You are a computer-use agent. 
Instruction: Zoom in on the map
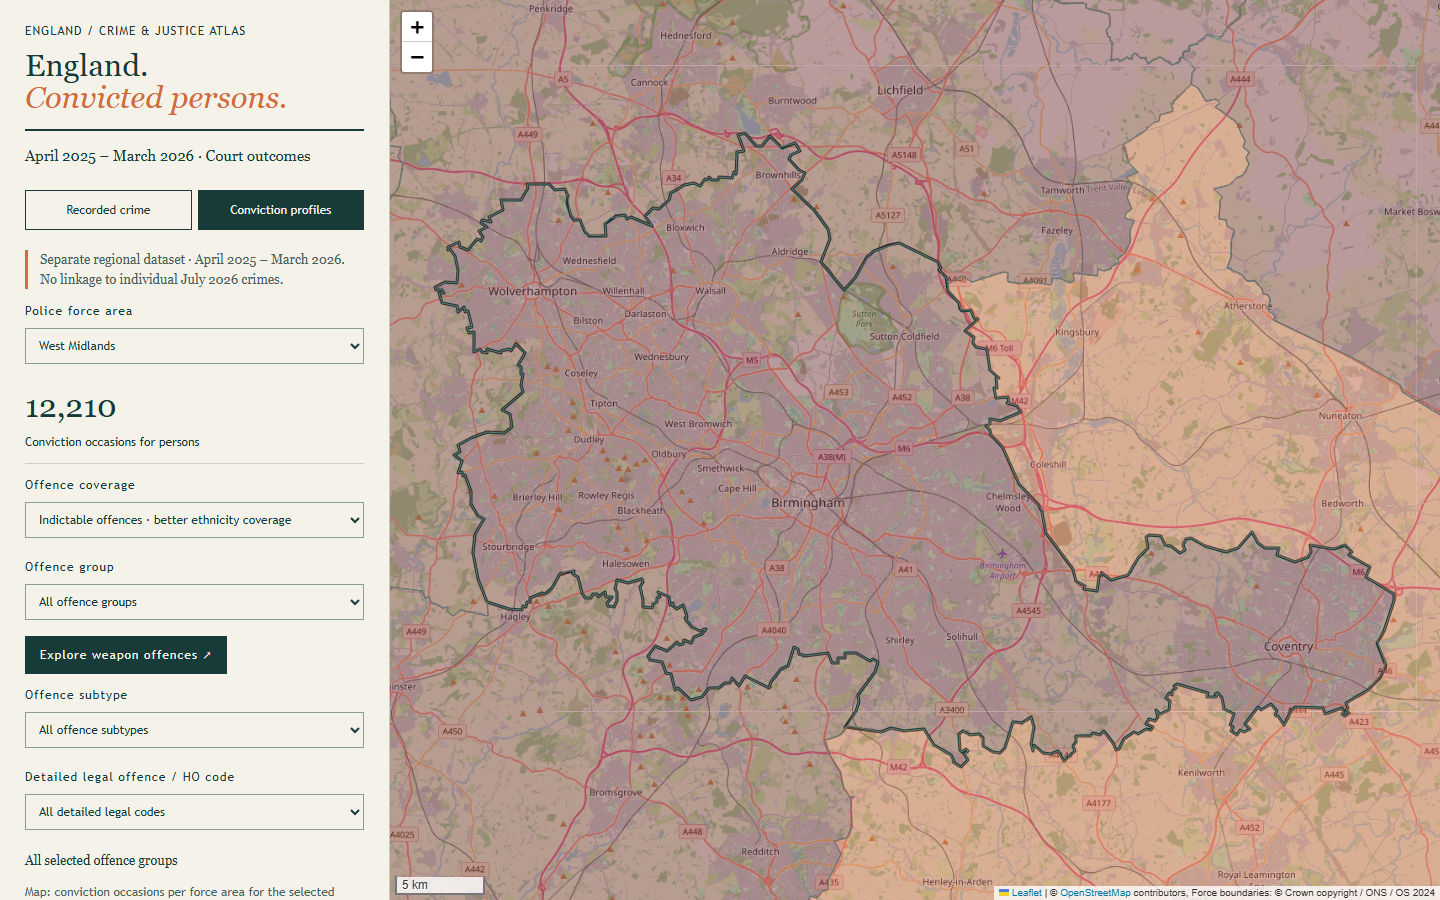click(x=417, y=27)
